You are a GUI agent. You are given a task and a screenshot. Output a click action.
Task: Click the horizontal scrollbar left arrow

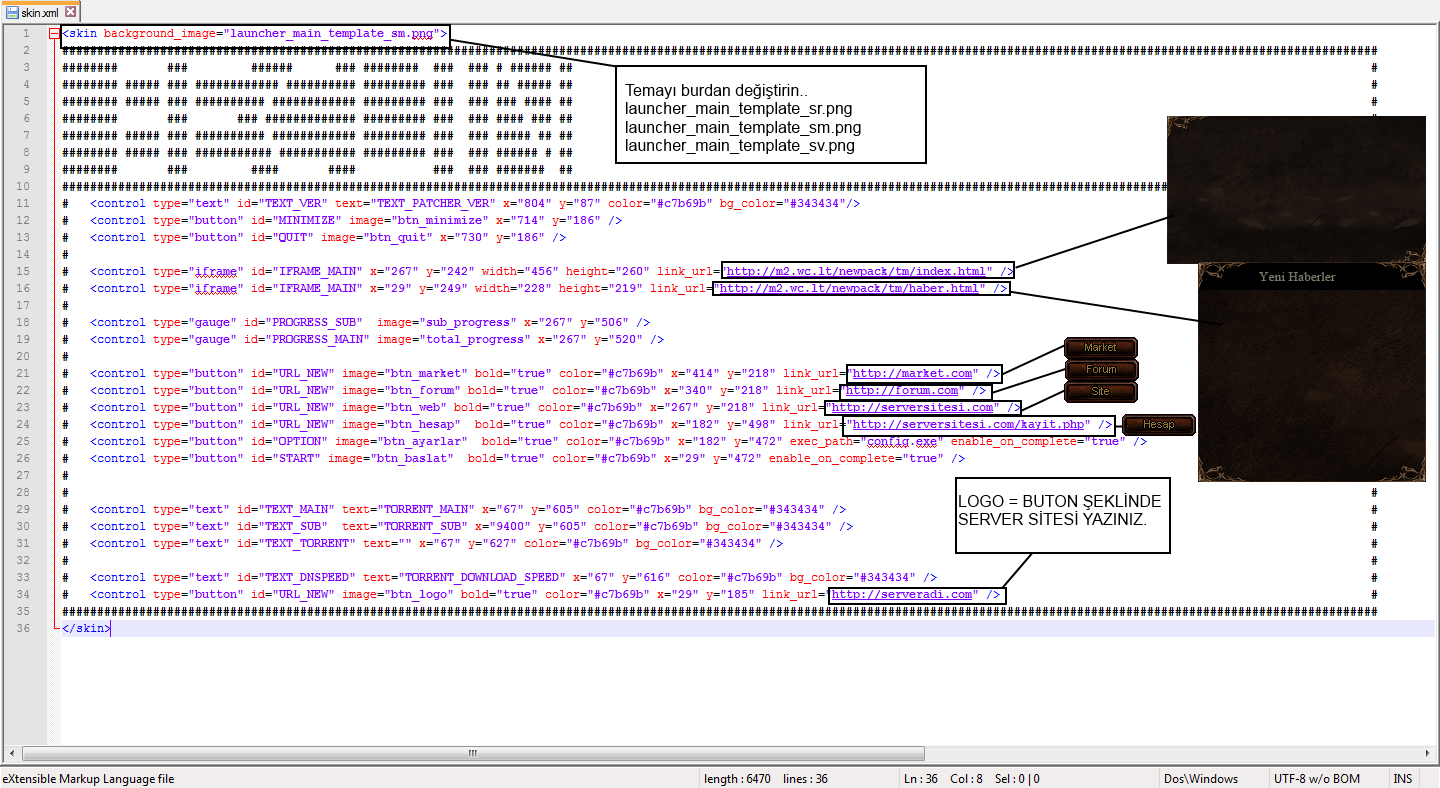(x=13, y=753)
